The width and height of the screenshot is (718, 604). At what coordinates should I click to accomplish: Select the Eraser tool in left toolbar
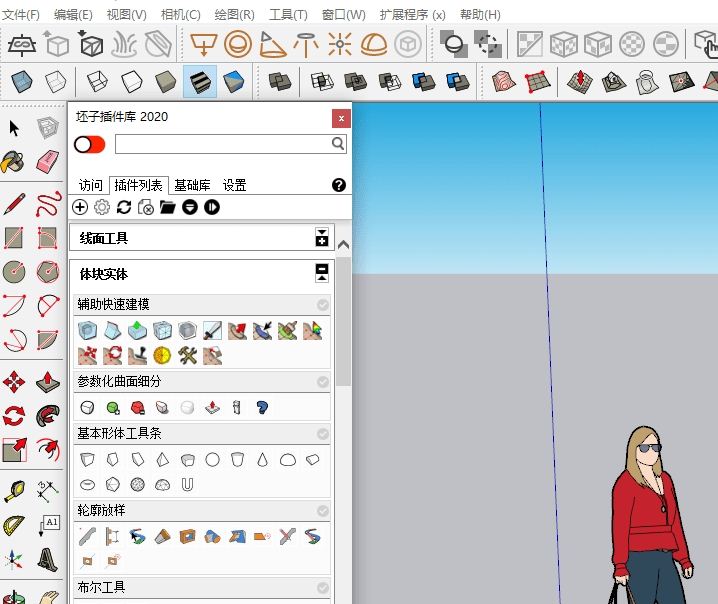coord(47,161)
